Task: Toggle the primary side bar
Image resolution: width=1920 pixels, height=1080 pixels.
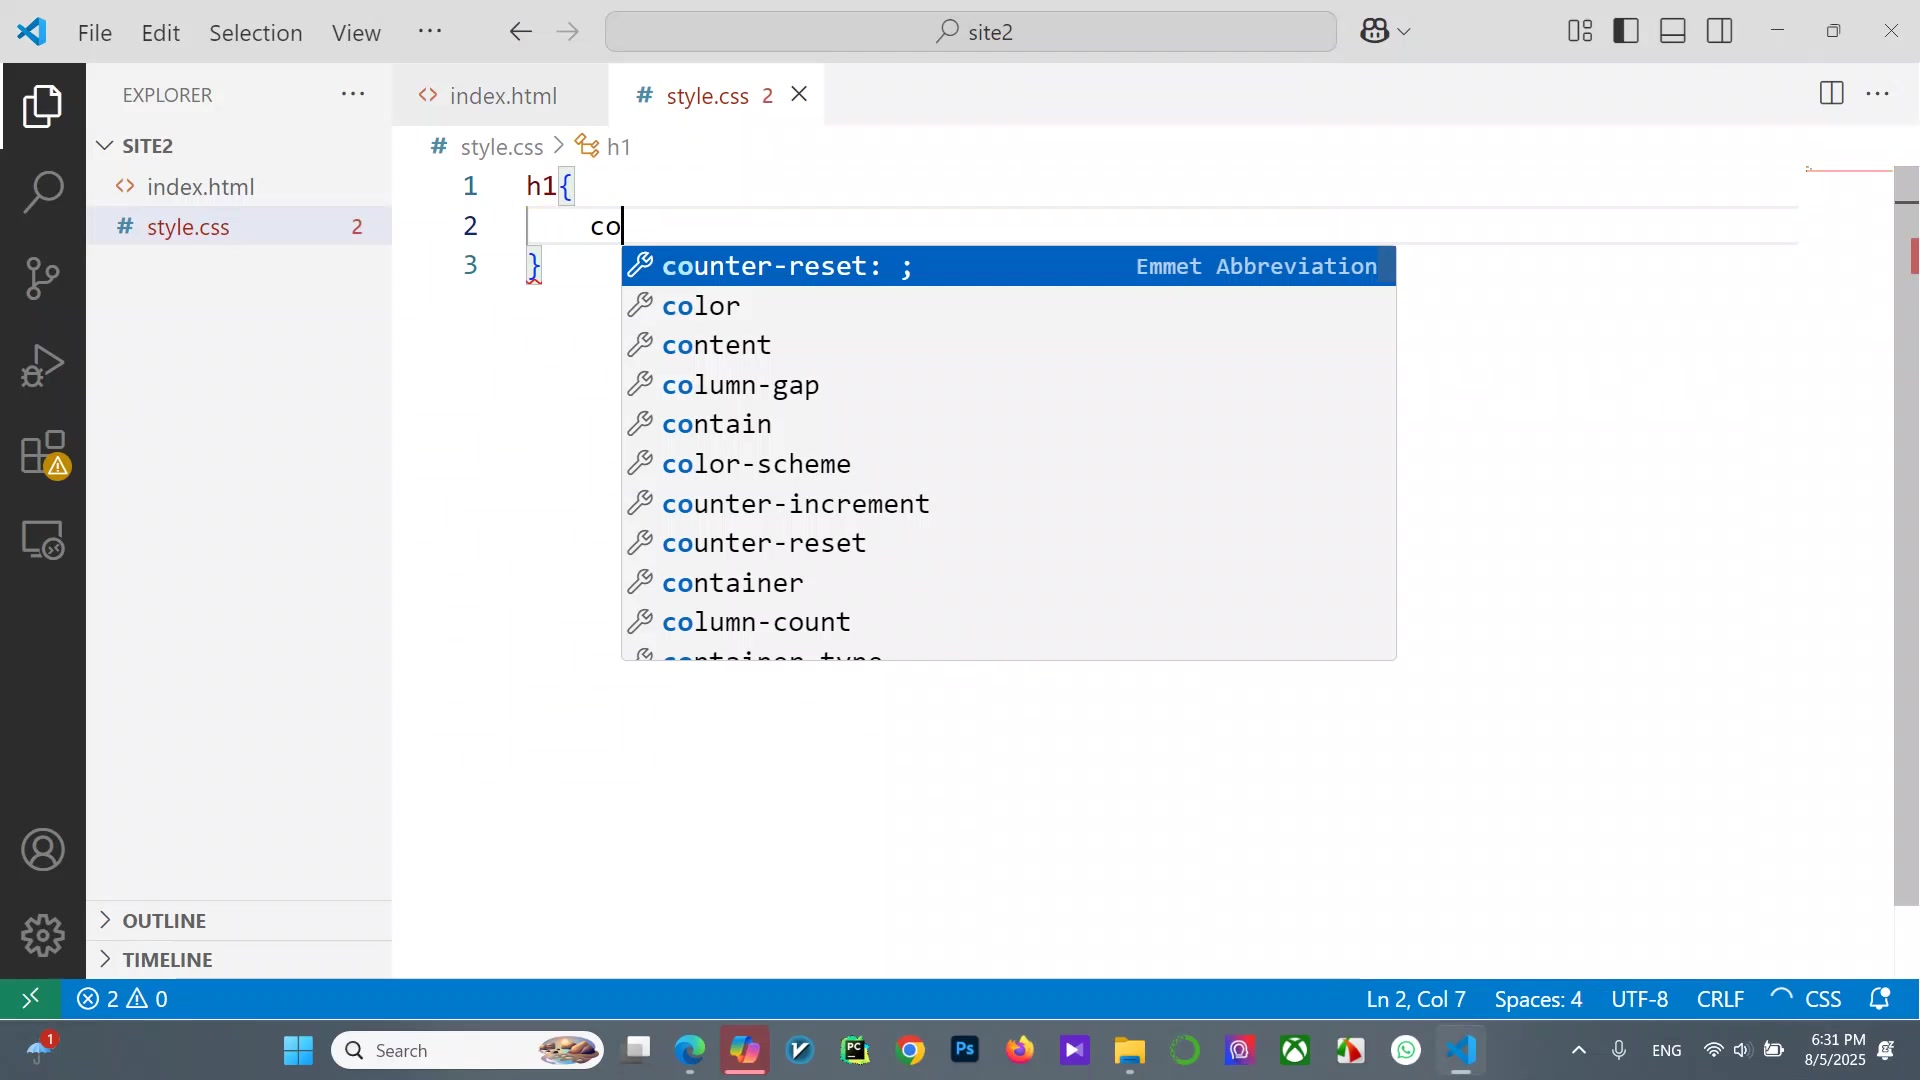Action: click(1626, 31)
